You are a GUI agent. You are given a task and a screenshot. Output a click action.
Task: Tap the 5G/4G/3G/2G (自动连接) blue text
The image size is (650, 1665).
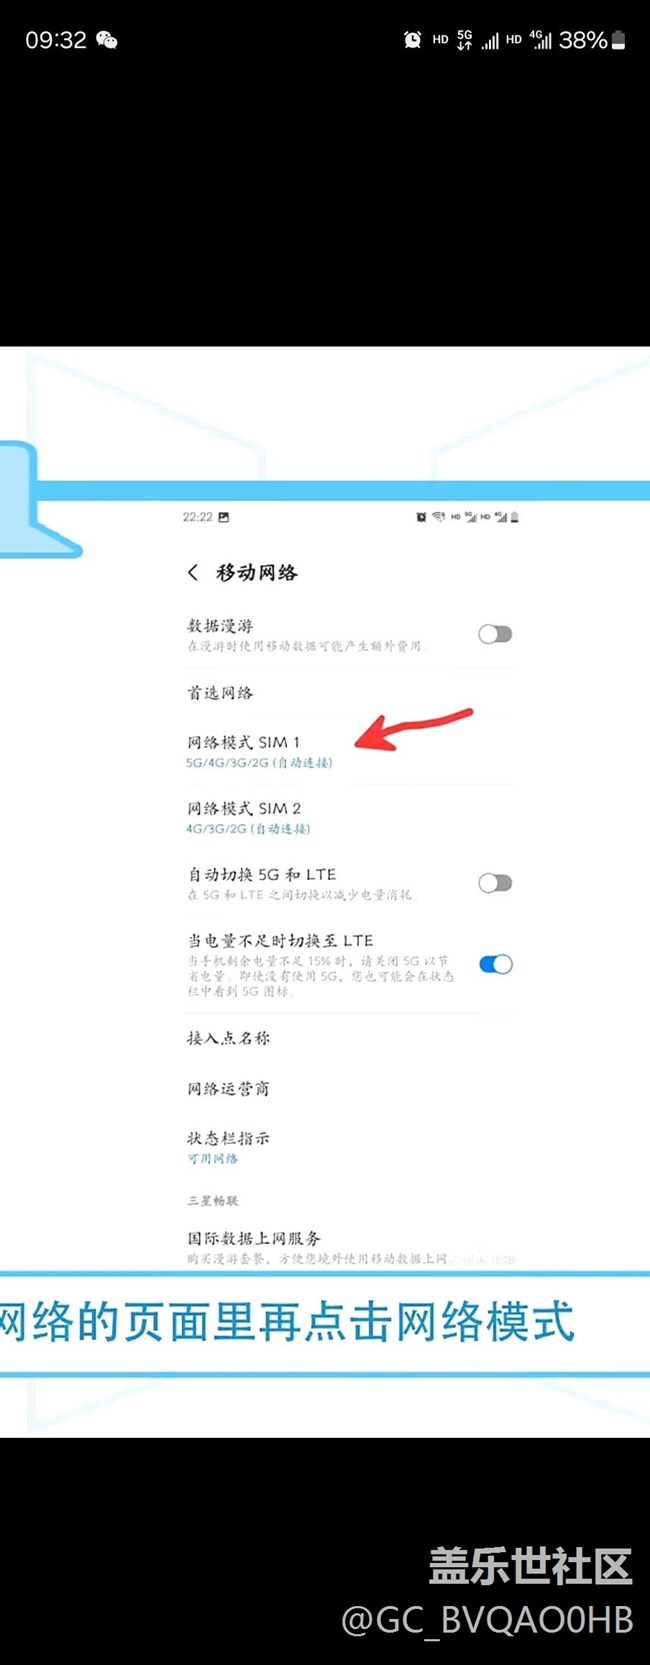pyautogui.click(x=259, y=762)
